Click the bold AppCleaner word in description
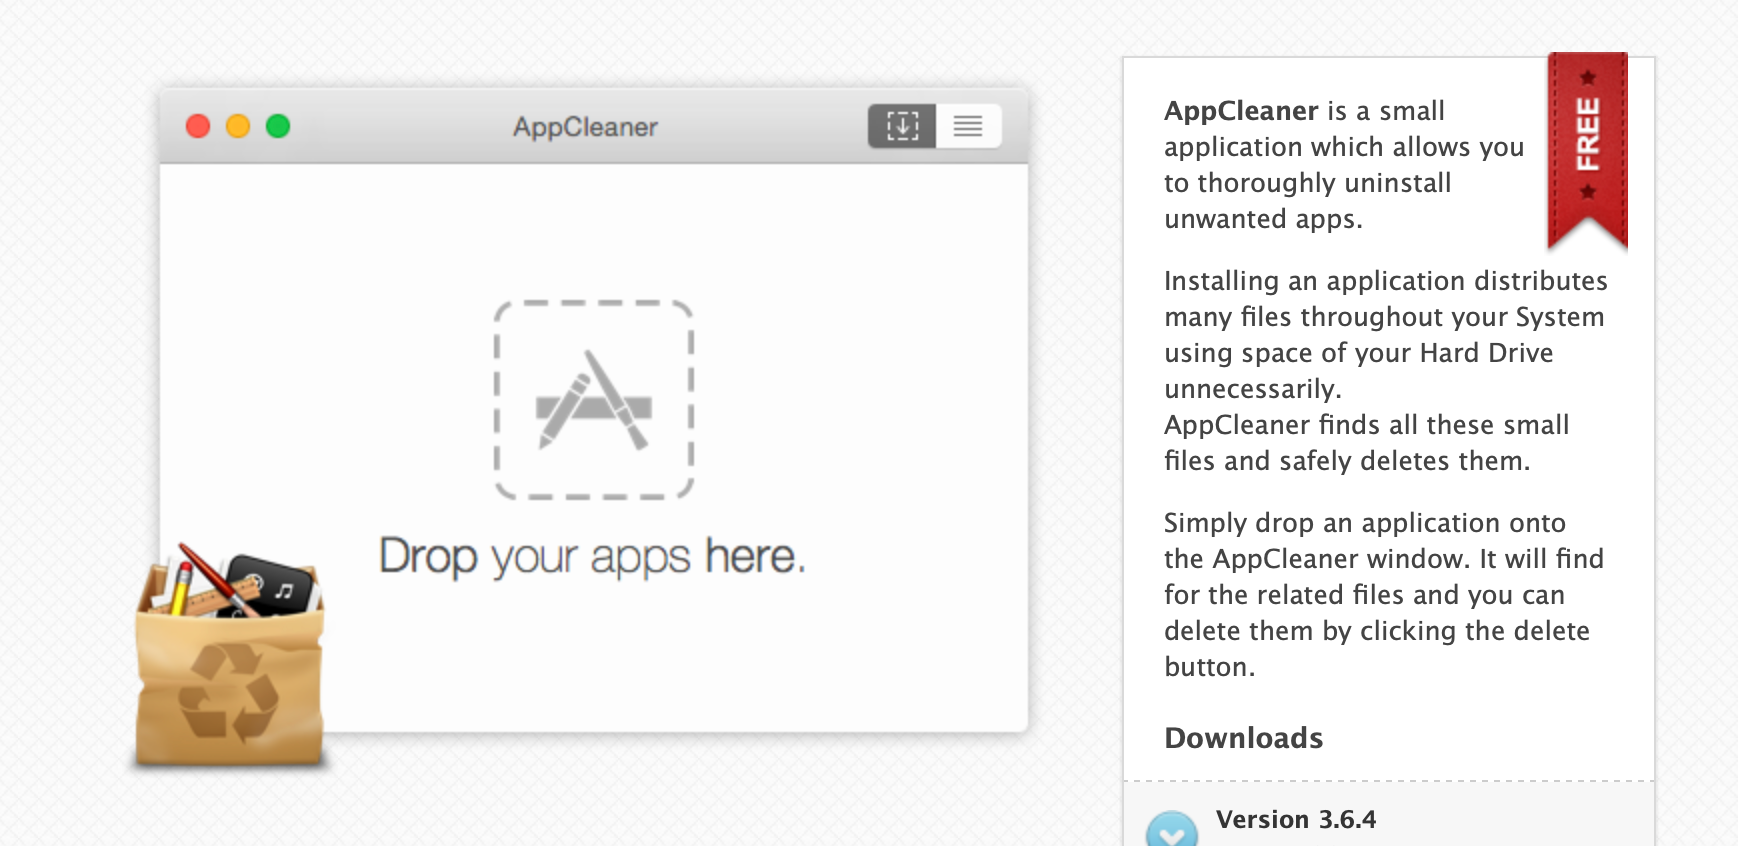Viewport: 1738px width, 846px height. (x=1241, y=111)
